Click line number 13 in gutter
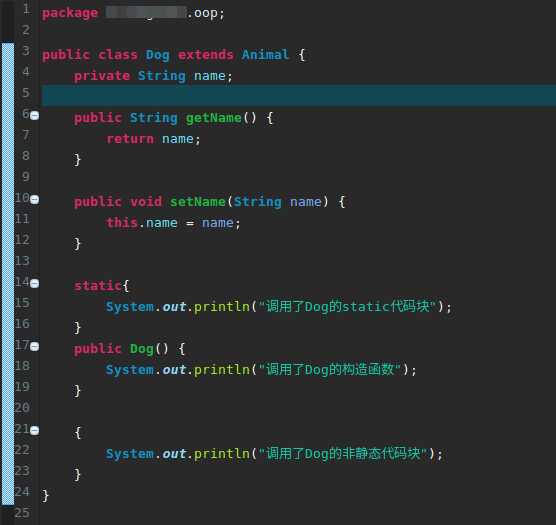Screen dimensions: 556x525 pyautogui.click(x=22, y=261)
